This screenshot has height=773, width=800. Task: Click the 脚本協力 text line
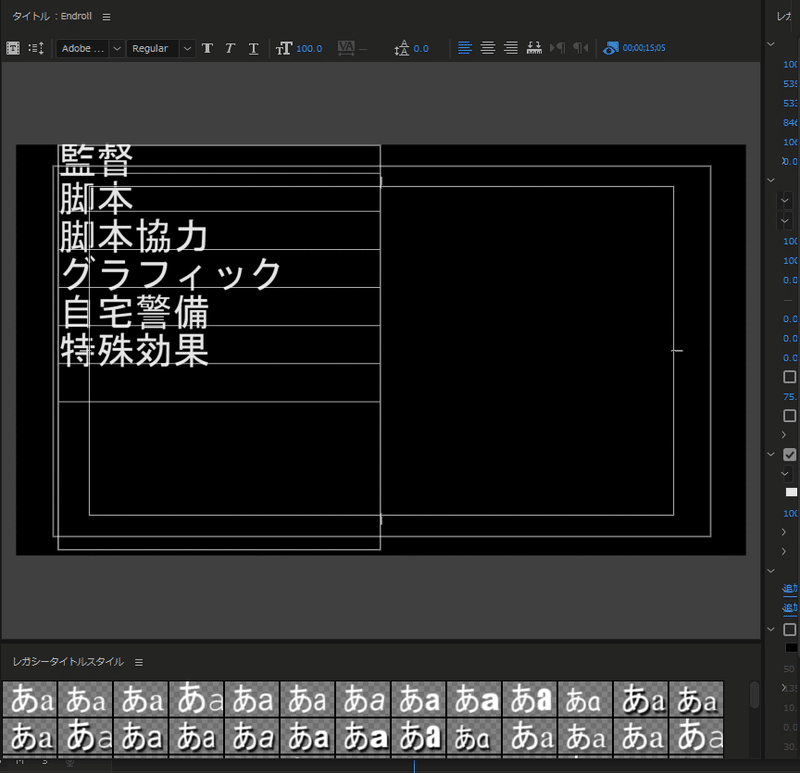(x=134, y=237)
